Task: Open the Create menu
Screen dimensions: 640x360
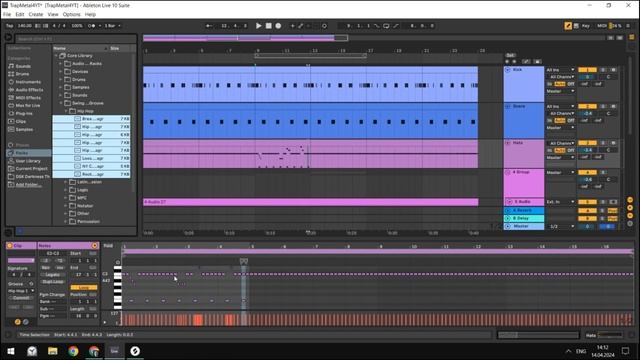Action: [x=36, y=14]
